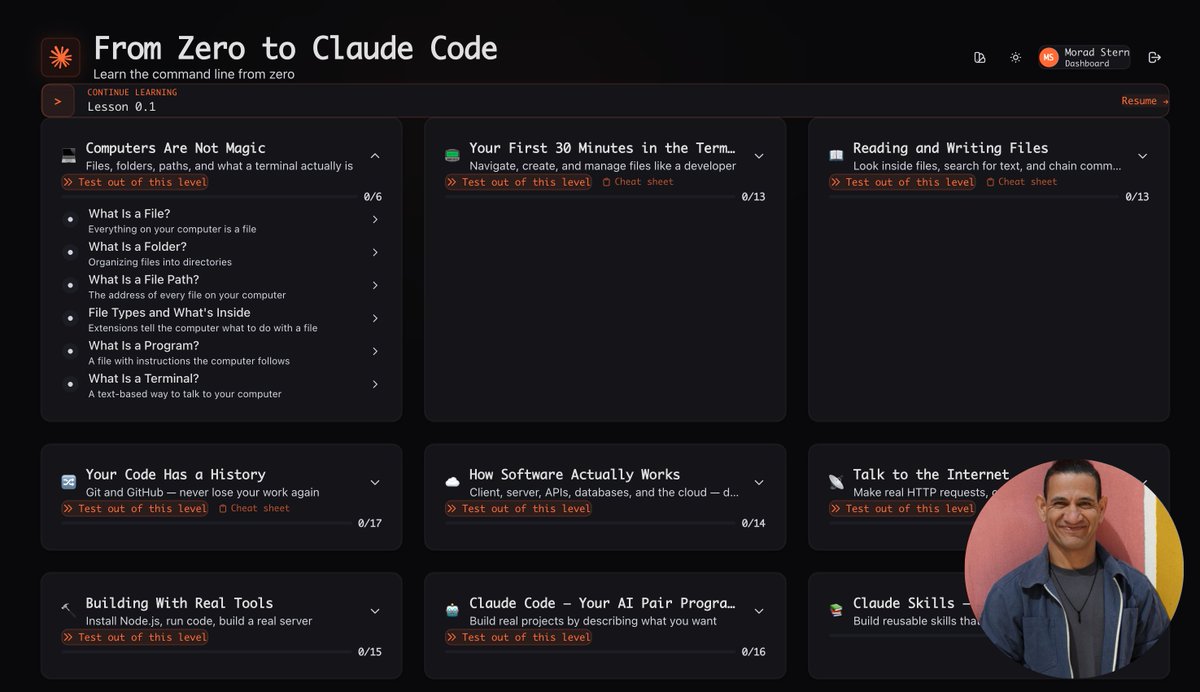Click the satellite icon on Talk to the Internet
The width and height of the screenshot is (1200, 692).
coord(836,483)
